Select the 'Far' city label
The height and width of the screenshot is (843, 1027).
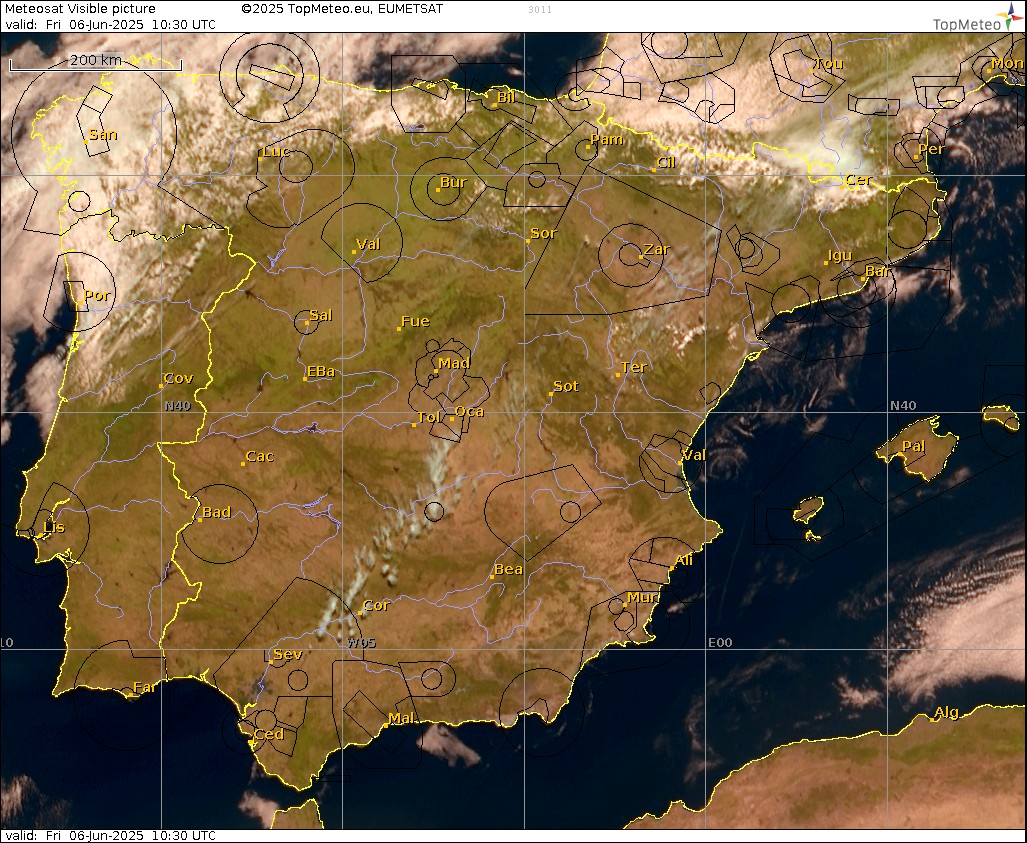(145, 686)
